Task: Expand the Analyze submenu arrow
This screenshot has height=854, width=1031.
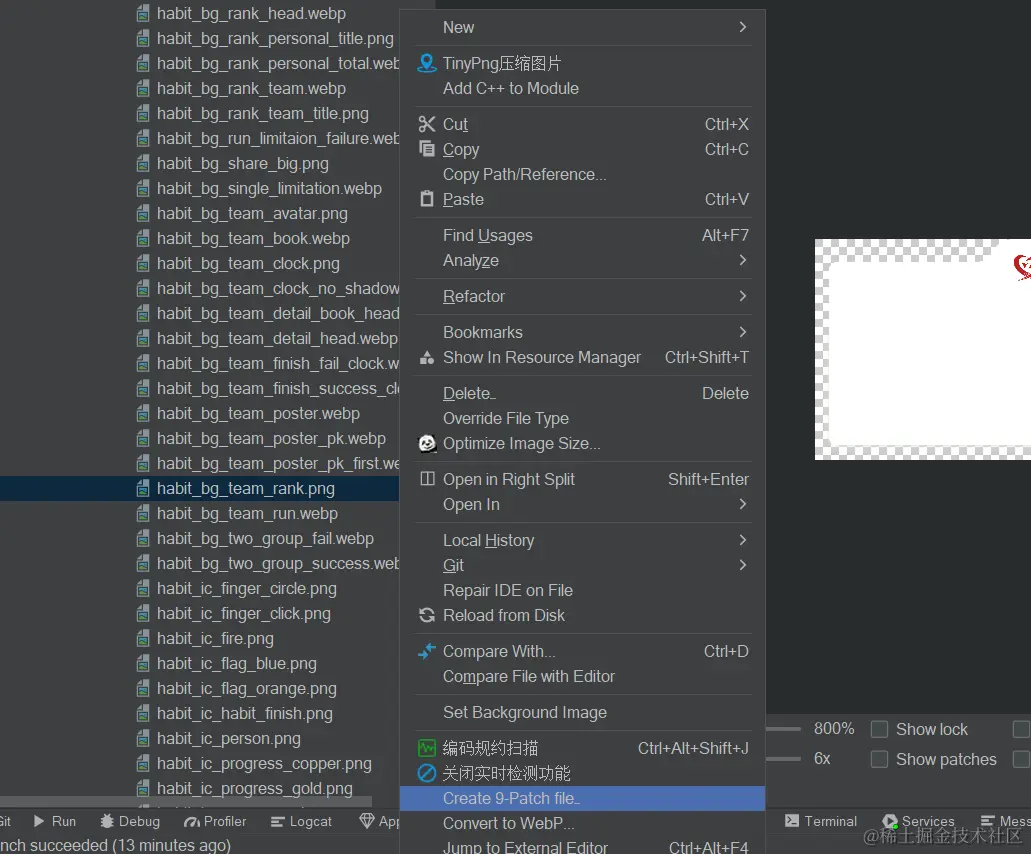Action: tap(742, 260)
